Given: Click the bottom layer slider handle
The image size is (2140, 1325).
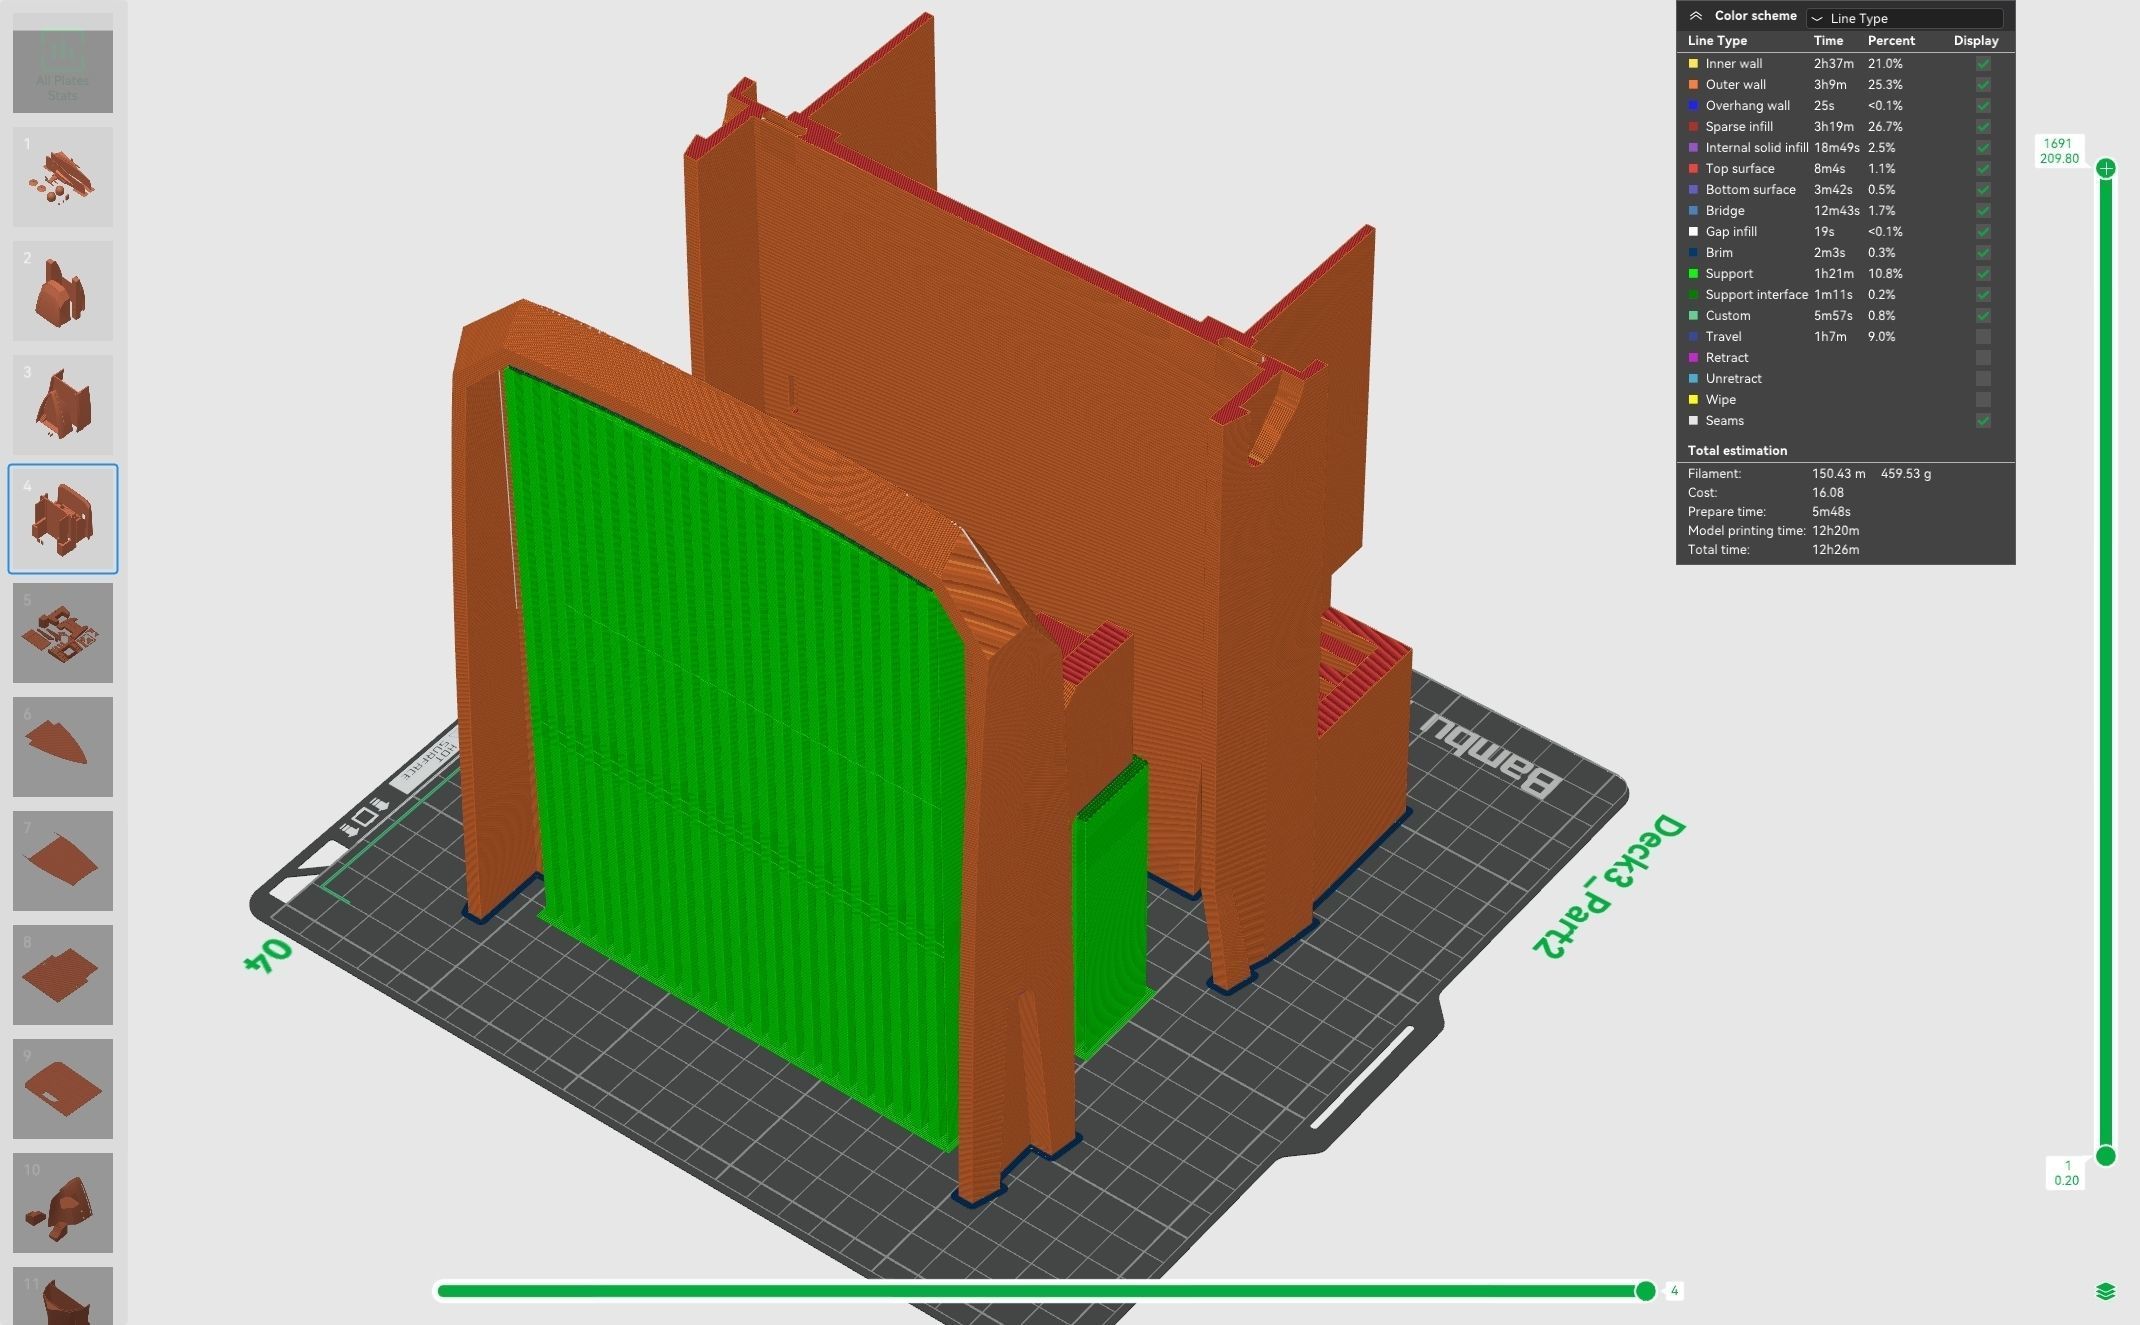Looking at the screenshot, I should point(2106,1156).
